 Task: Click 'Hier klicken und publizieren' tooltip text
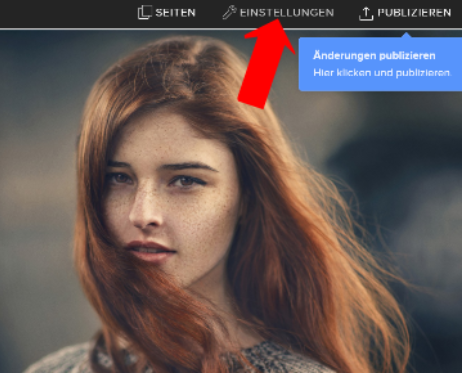[382, 72]
